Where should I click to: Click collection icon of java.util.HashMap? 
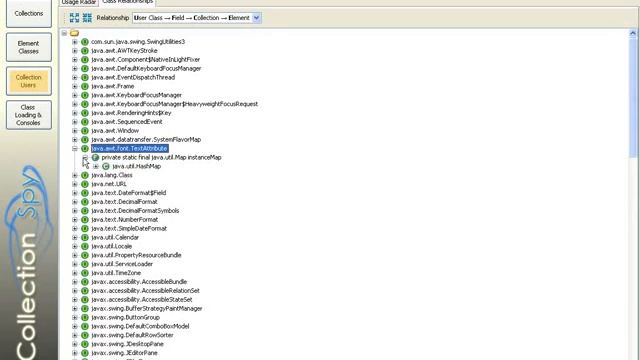[x=106, y=166]
